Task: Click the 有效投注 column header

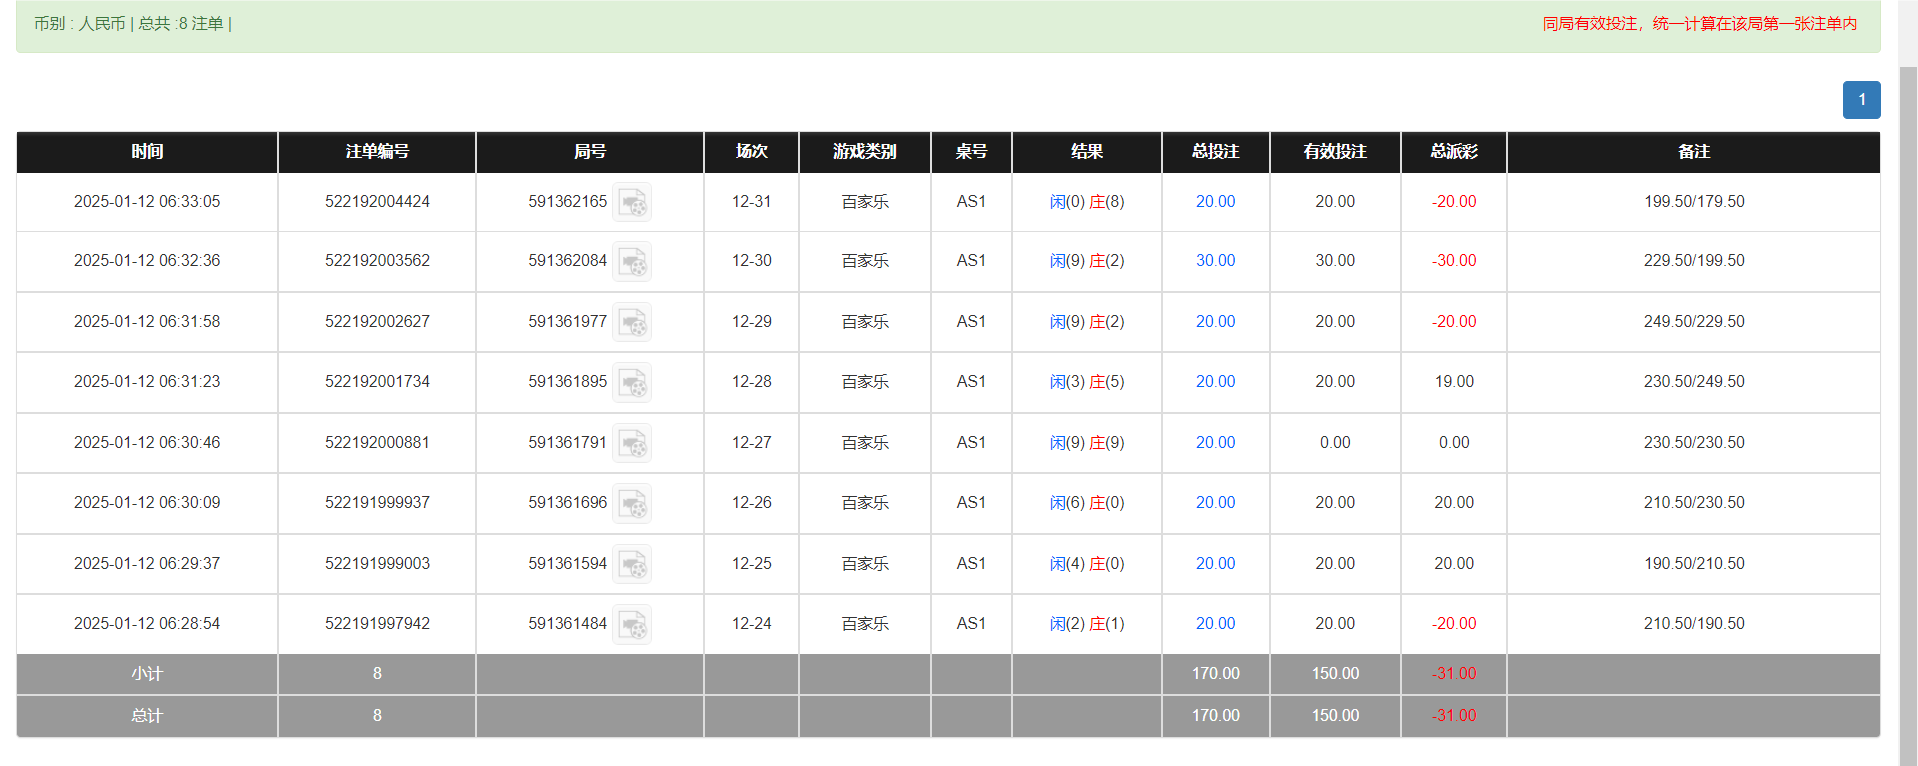Action: [x=1334, y=152]
